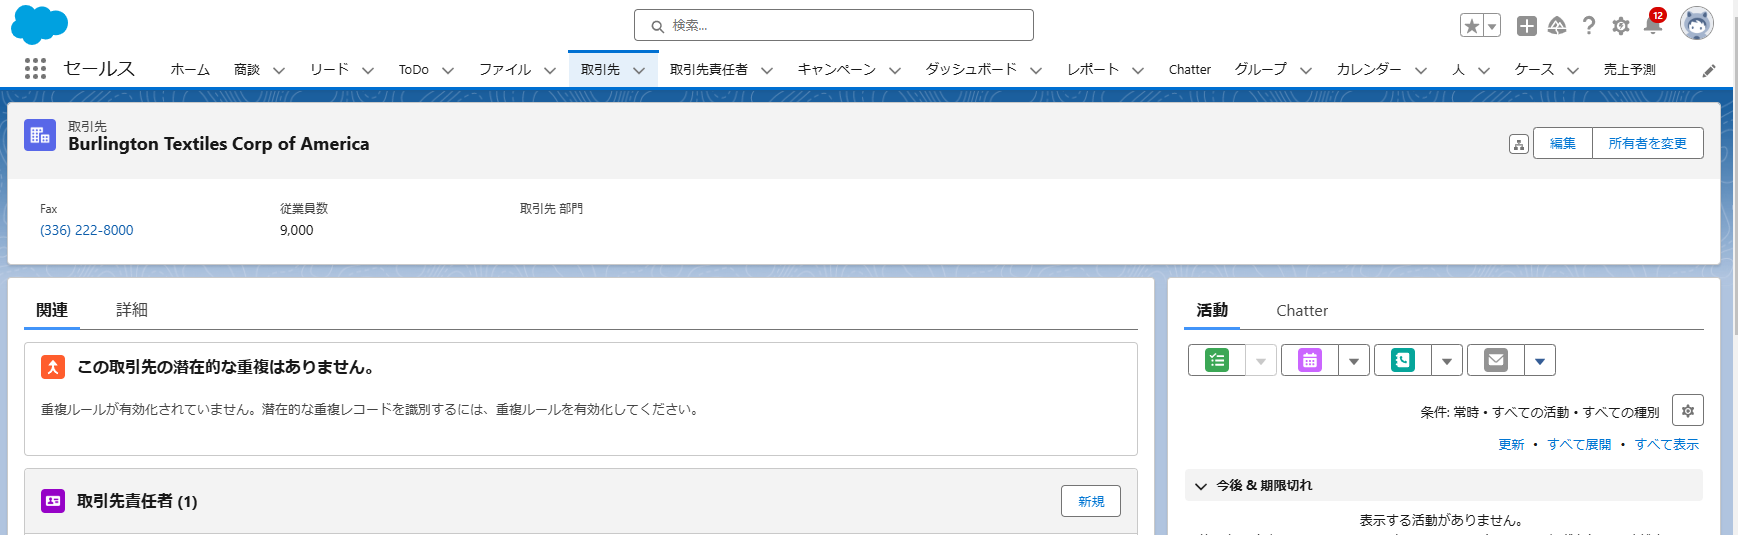Viewport: 1738px width, 535px height.
Task: Open activity filter settings gear
Action: tap(1688, 410)
